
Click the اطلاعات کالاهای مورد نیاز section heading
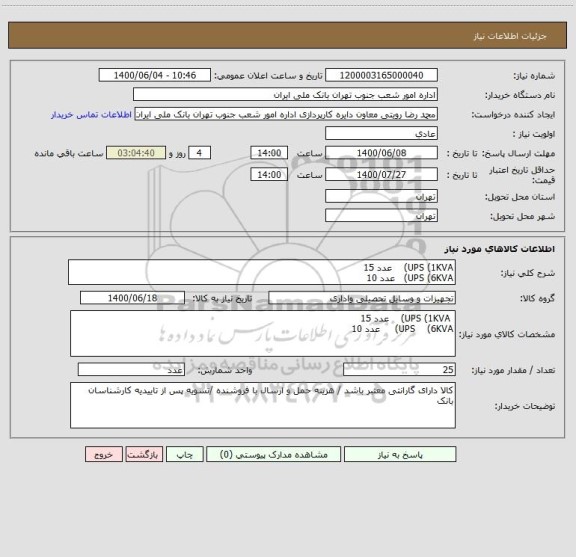pos(500,249)
